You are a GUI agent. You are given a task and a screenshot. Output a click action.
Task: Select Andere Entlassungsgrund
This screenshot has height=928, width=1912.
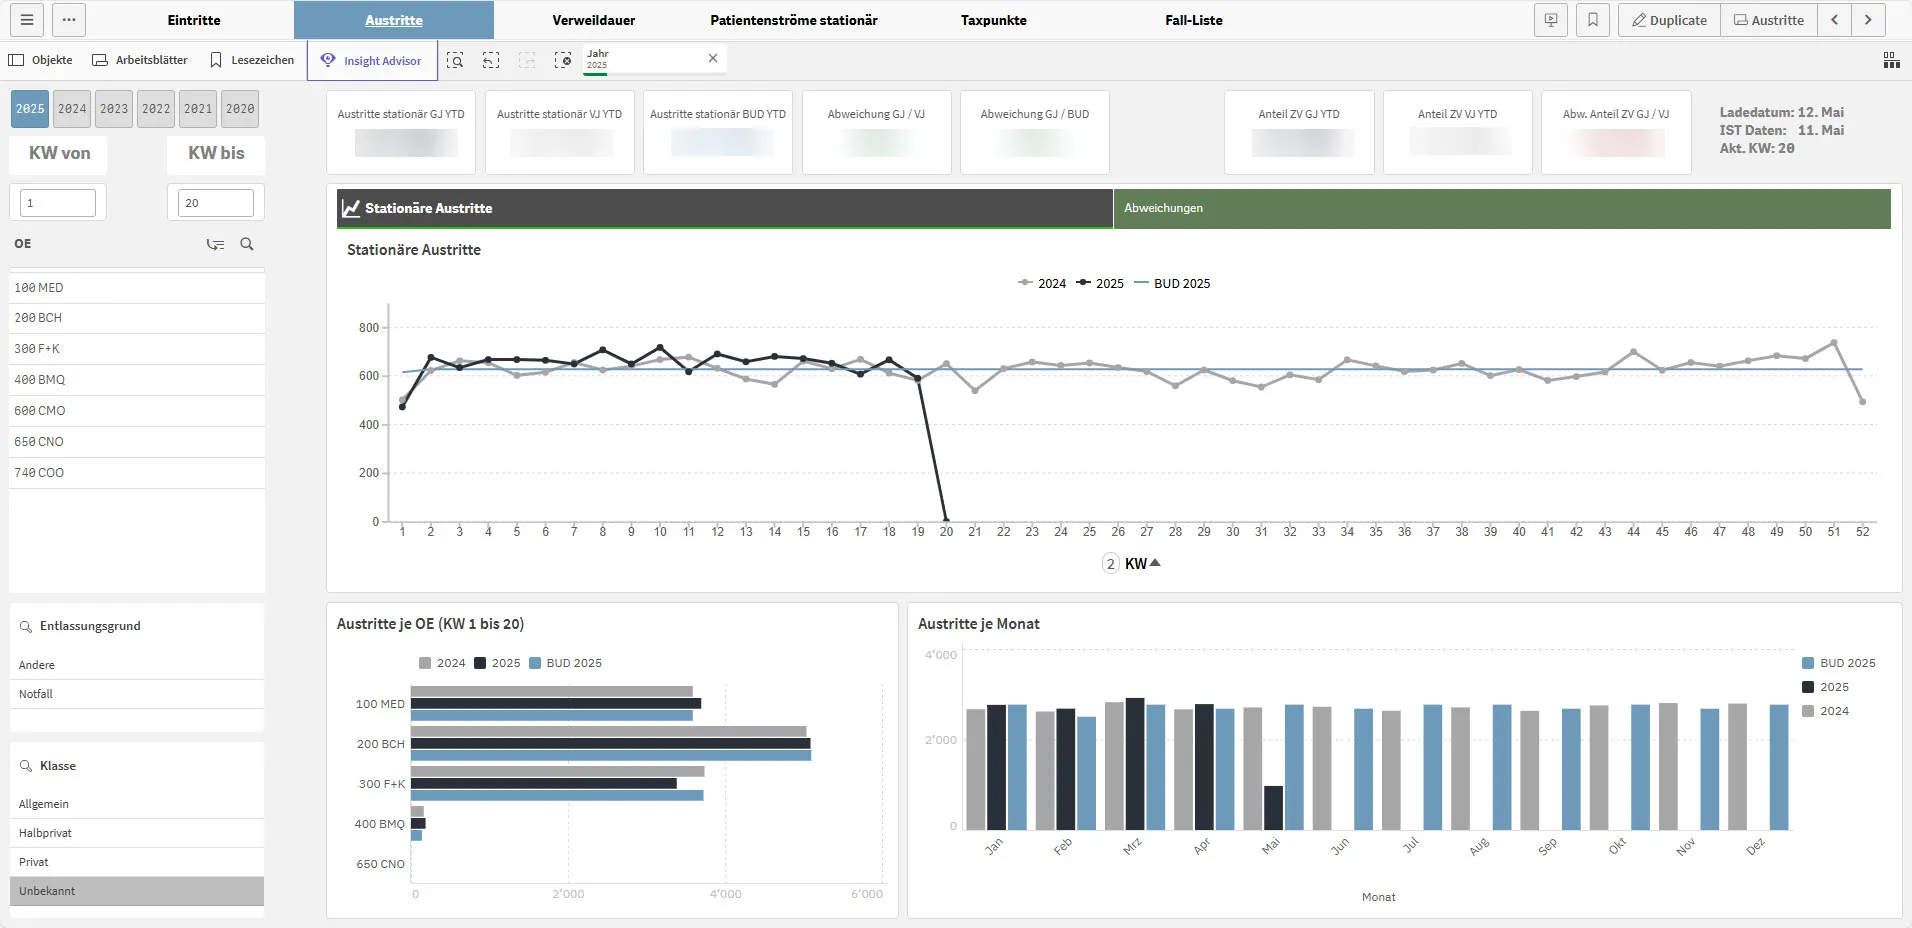pos(137,665)
